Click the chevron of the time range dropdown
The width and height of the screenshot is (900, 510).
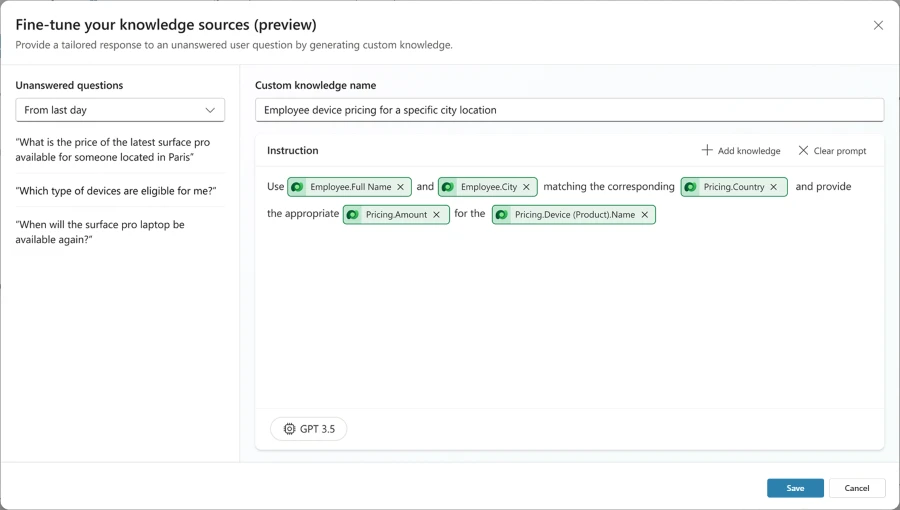click(x=210, y=110)
